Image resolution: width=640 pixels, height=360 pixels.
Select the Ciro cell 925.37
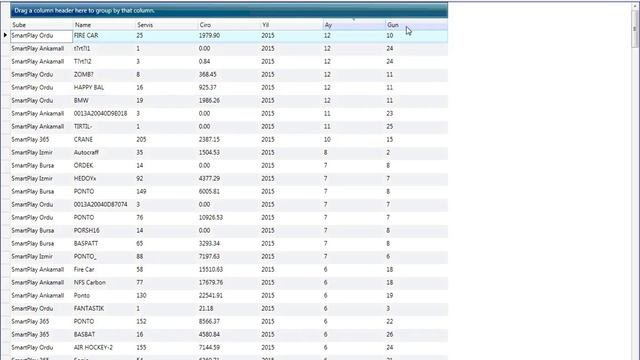pos(229,88)
